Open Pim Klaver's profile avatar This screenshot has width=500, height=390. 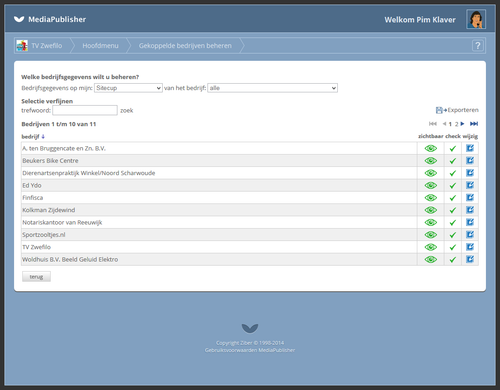(476, 19)
